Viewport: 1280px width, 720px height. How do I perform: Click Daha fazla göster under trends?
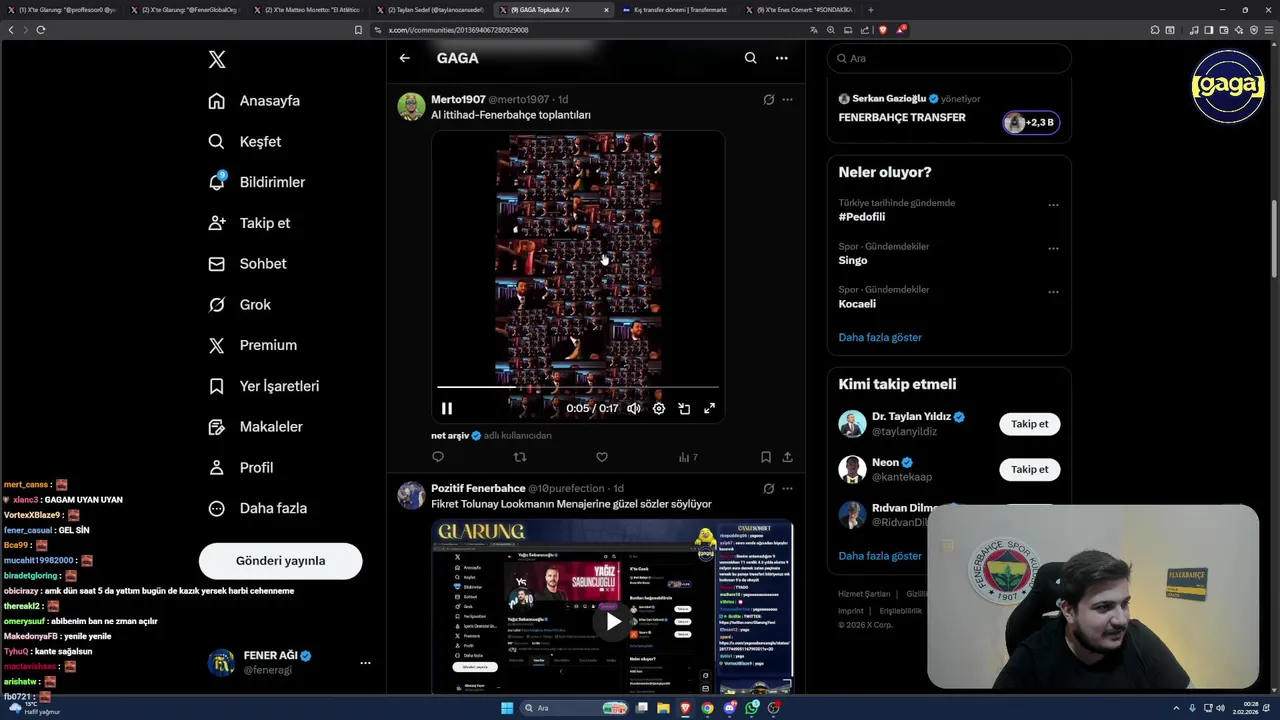(880, 338)
